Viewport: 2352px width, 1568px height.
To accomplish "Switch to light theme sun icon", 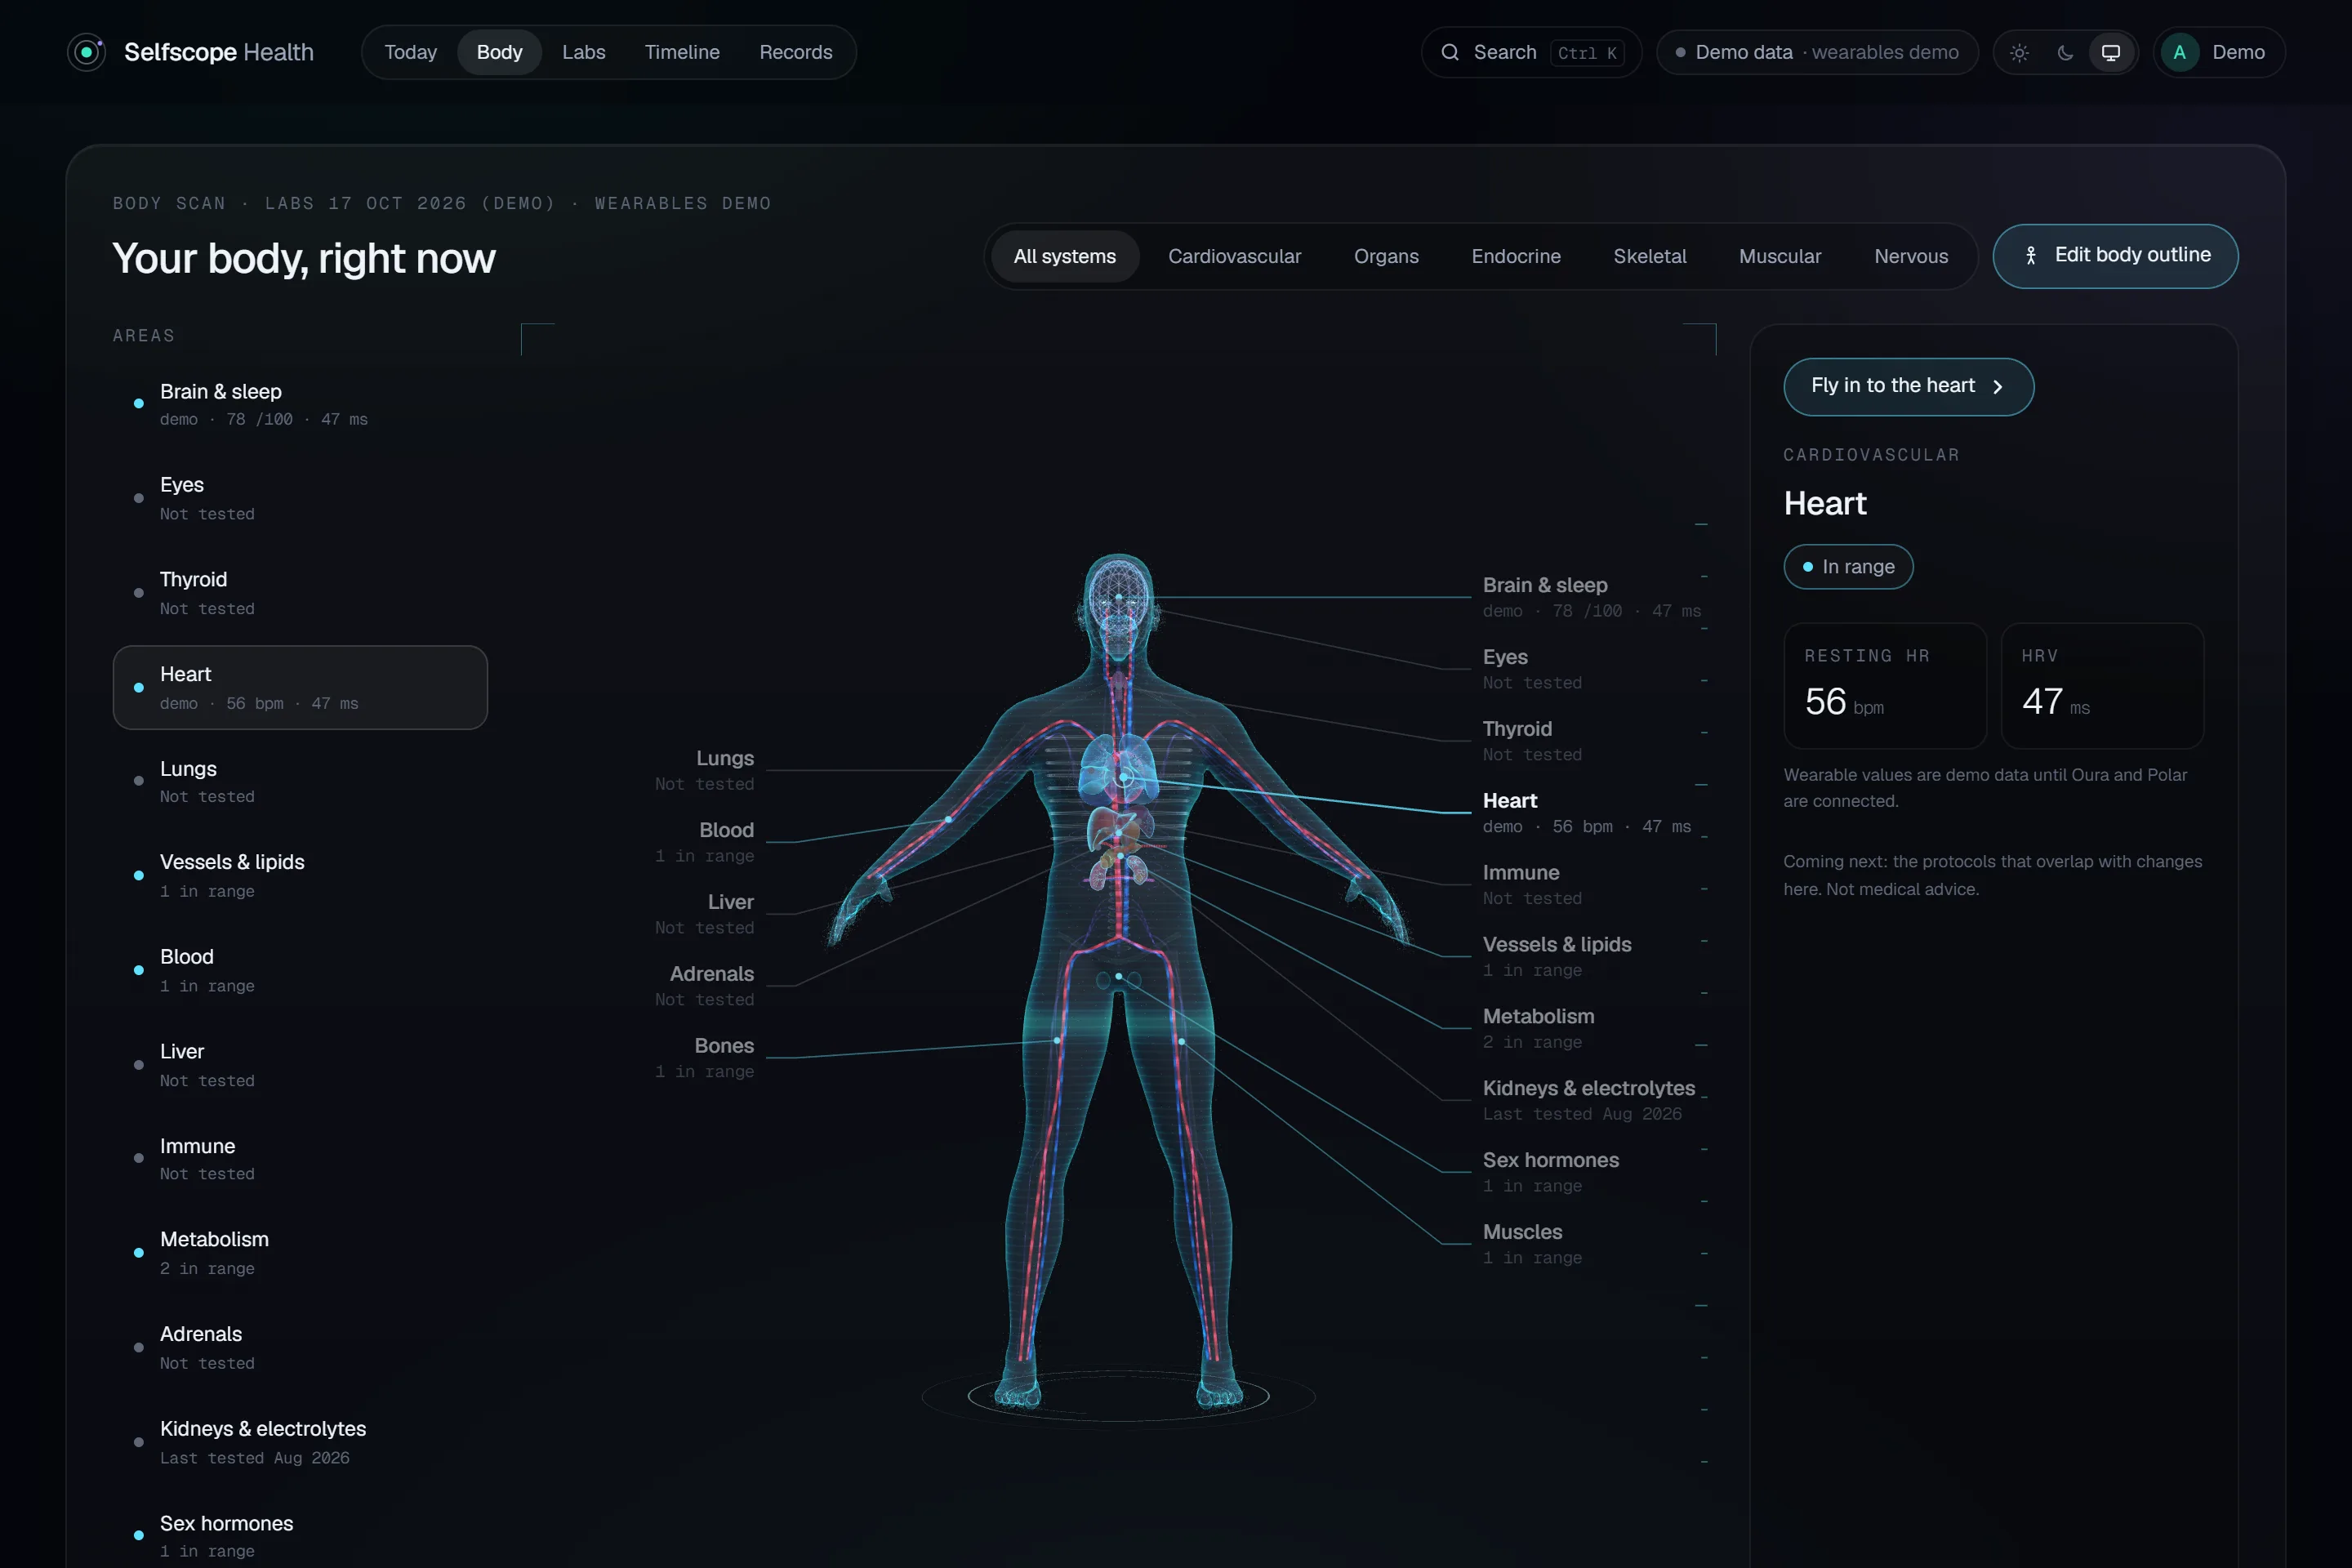I will pos(2019,53).
